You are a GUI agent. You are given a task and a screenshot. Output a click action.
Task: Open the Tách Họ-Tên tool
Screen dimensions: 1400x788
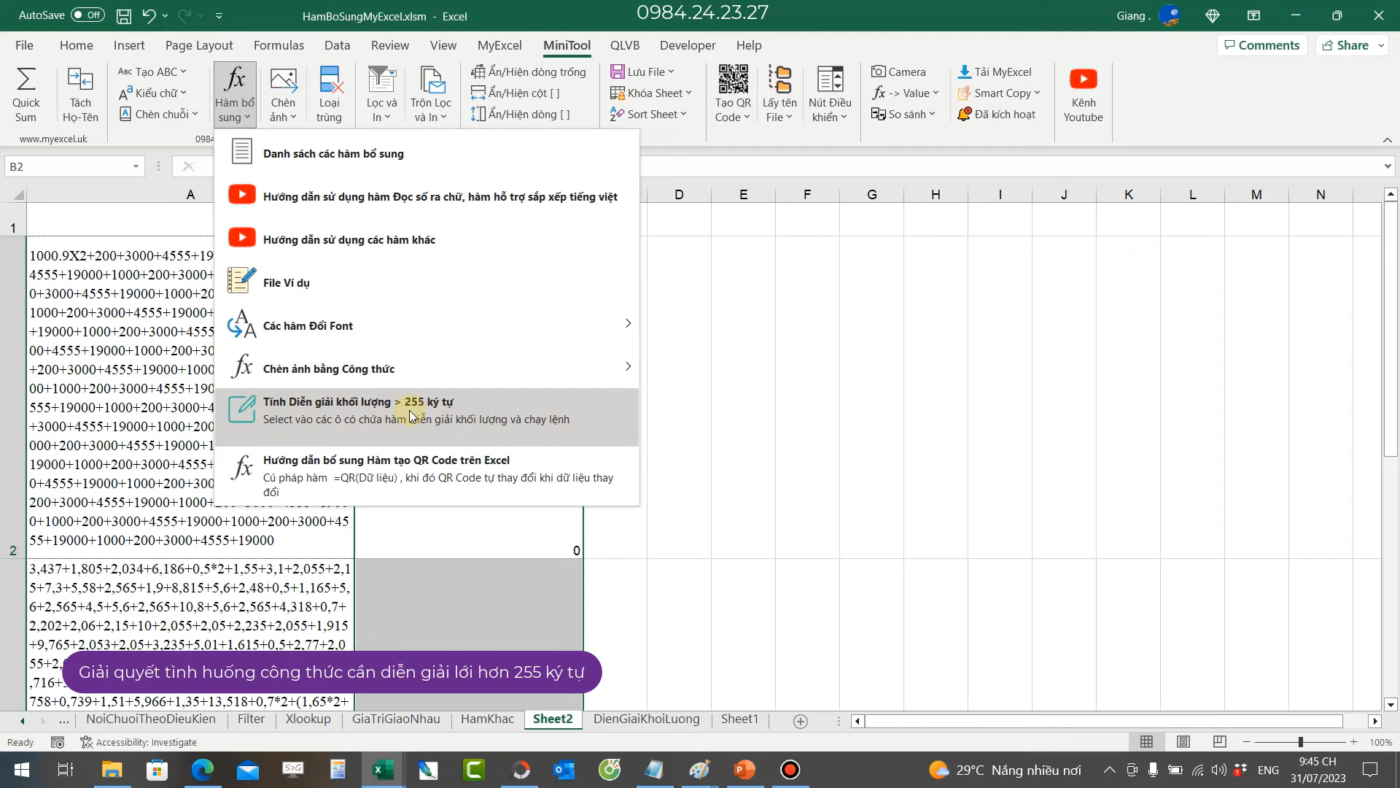click(80, 93)
